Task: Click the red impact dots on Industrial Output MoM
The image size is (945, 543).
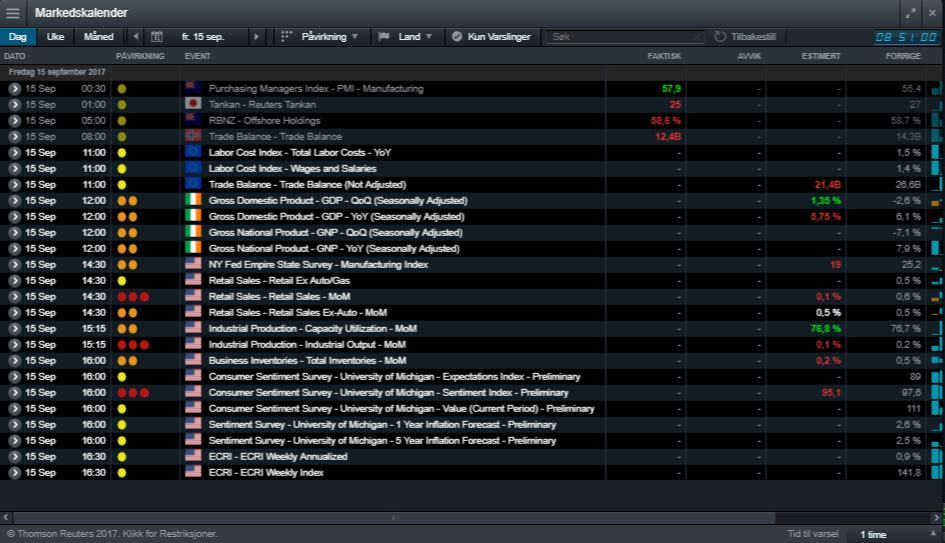Action: 133,345
